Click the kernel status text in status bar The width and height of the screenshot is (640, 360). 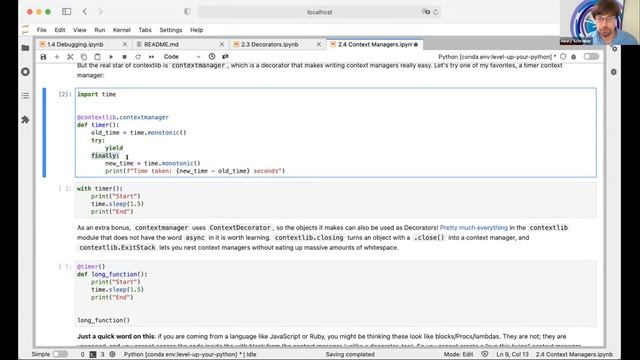click(x=190, y=354)
